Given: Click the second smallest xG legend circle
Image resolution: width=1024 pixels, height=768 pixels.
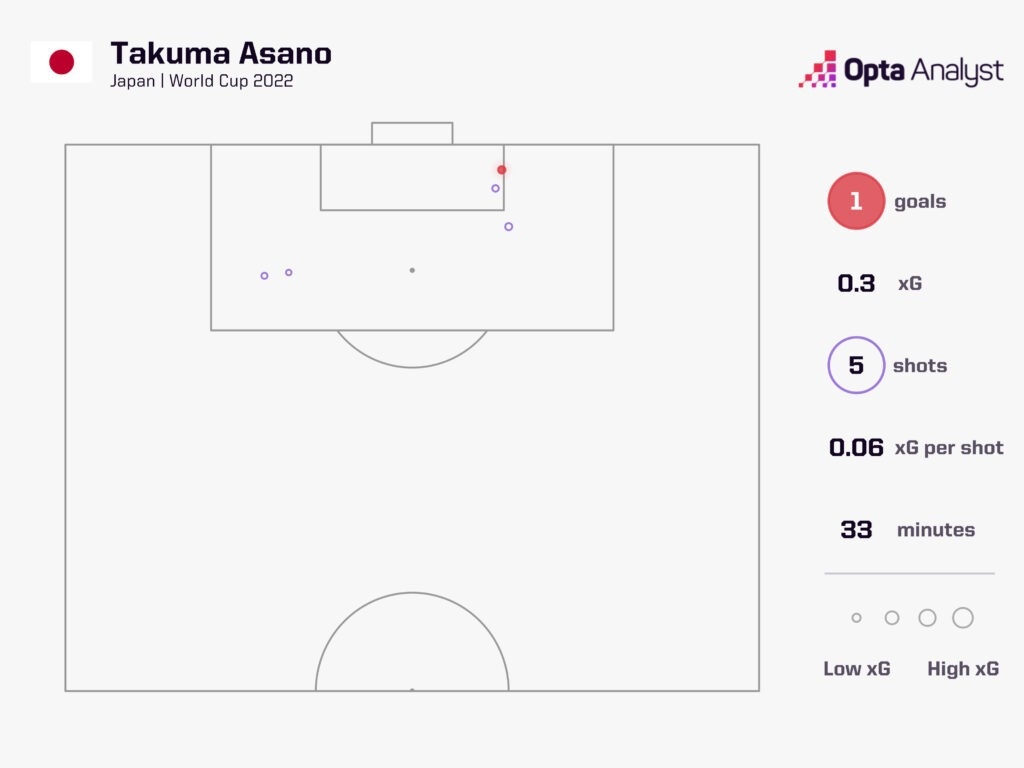Looking at the screenshot, I should (x=892, y=618).
